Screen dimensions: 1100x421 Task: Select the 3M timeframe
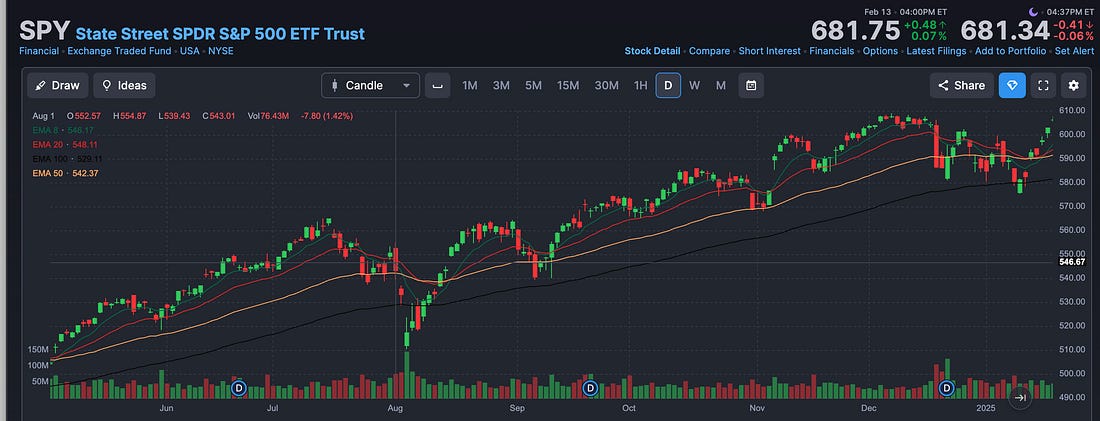pos(501,86)
